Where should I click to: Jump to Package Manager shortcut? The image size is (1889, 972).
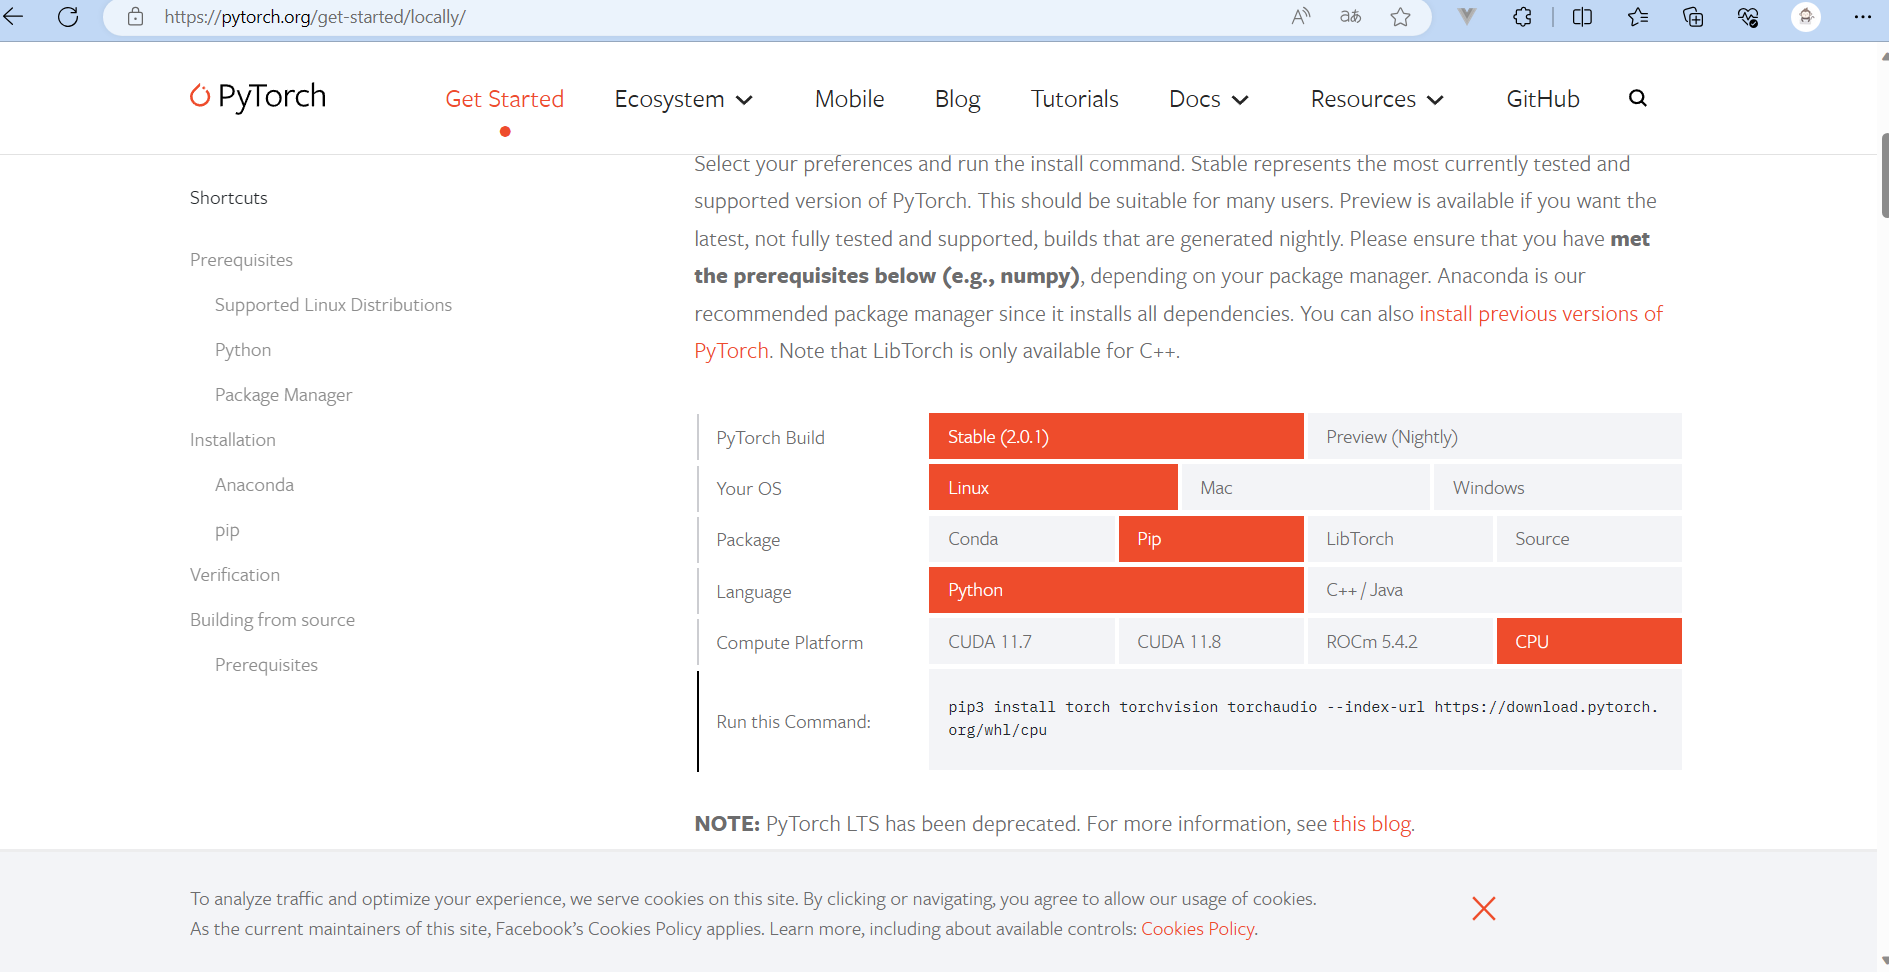point(283,395)
